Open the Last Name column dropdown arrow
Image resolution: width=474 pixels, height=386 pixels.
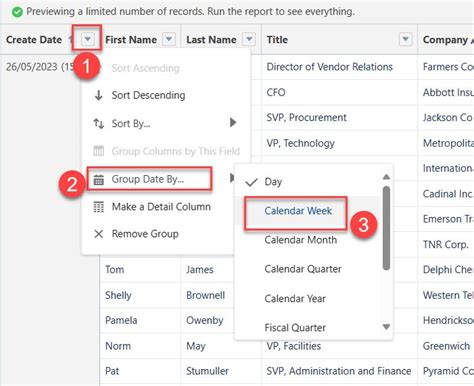pyautogui.click(x=249, y=39)
